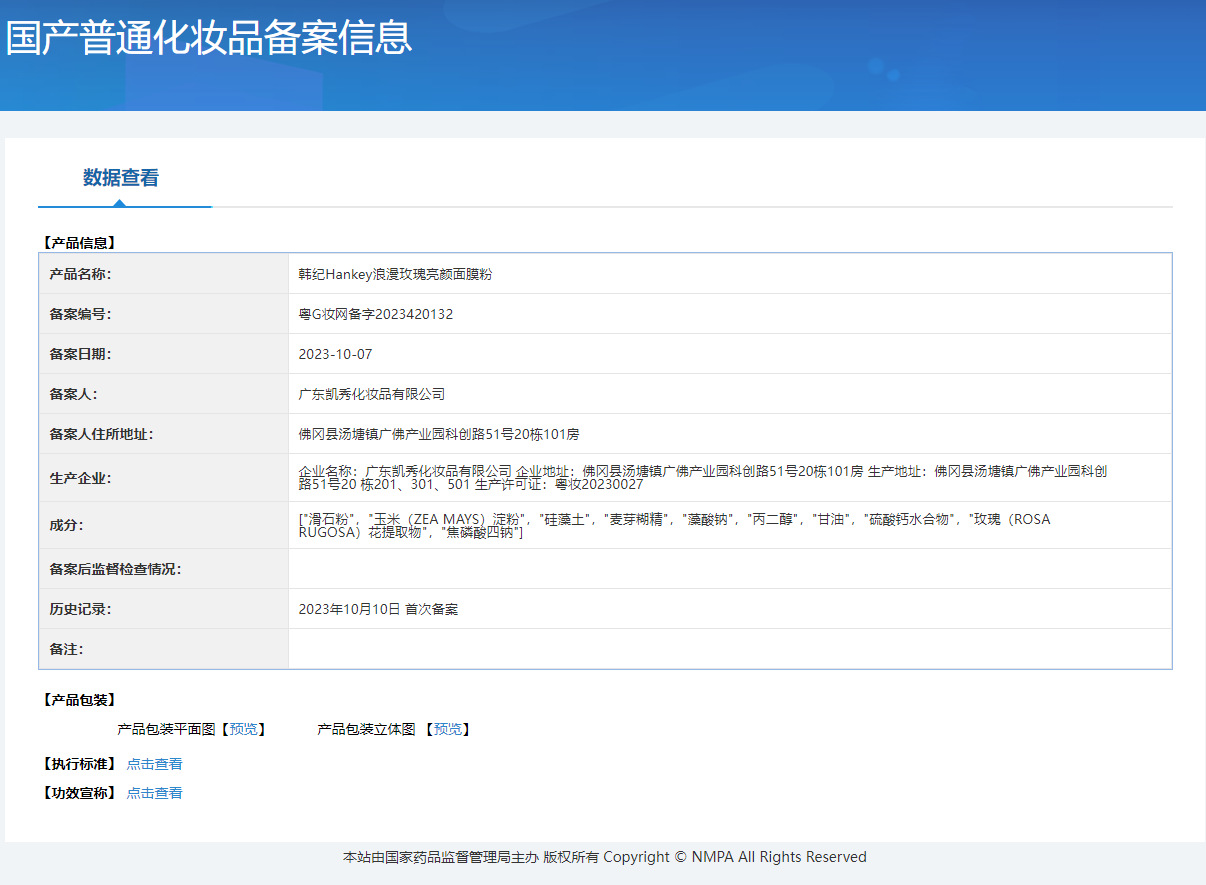Click the 【产品包装】 section heading
The width and height of the screenshot is (1206, 885).
click(79, 700)
